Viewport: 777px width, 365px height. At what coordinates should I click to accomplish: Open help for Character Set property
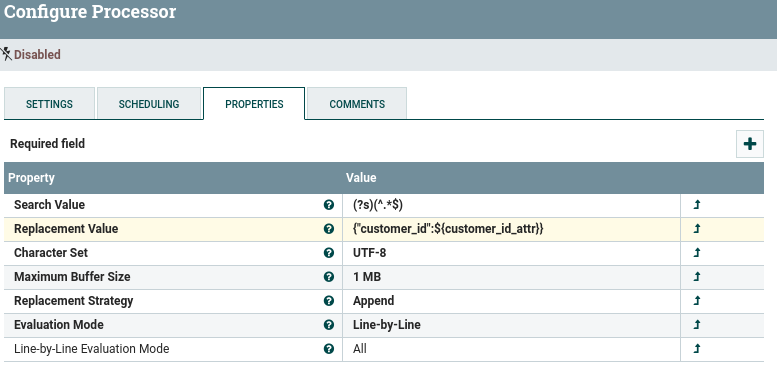point(329,253)
